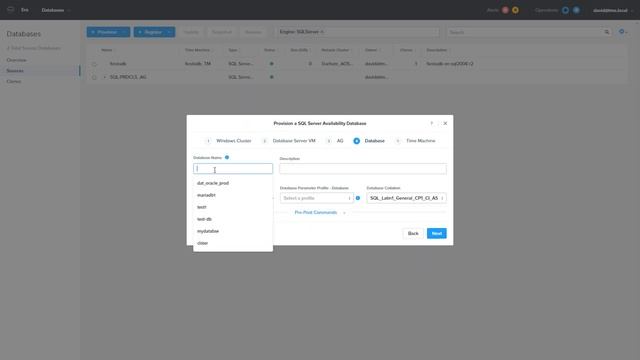640x360 pixels.
Task: Expand the Pre-Post Commands section
Action: coord(320,213)
